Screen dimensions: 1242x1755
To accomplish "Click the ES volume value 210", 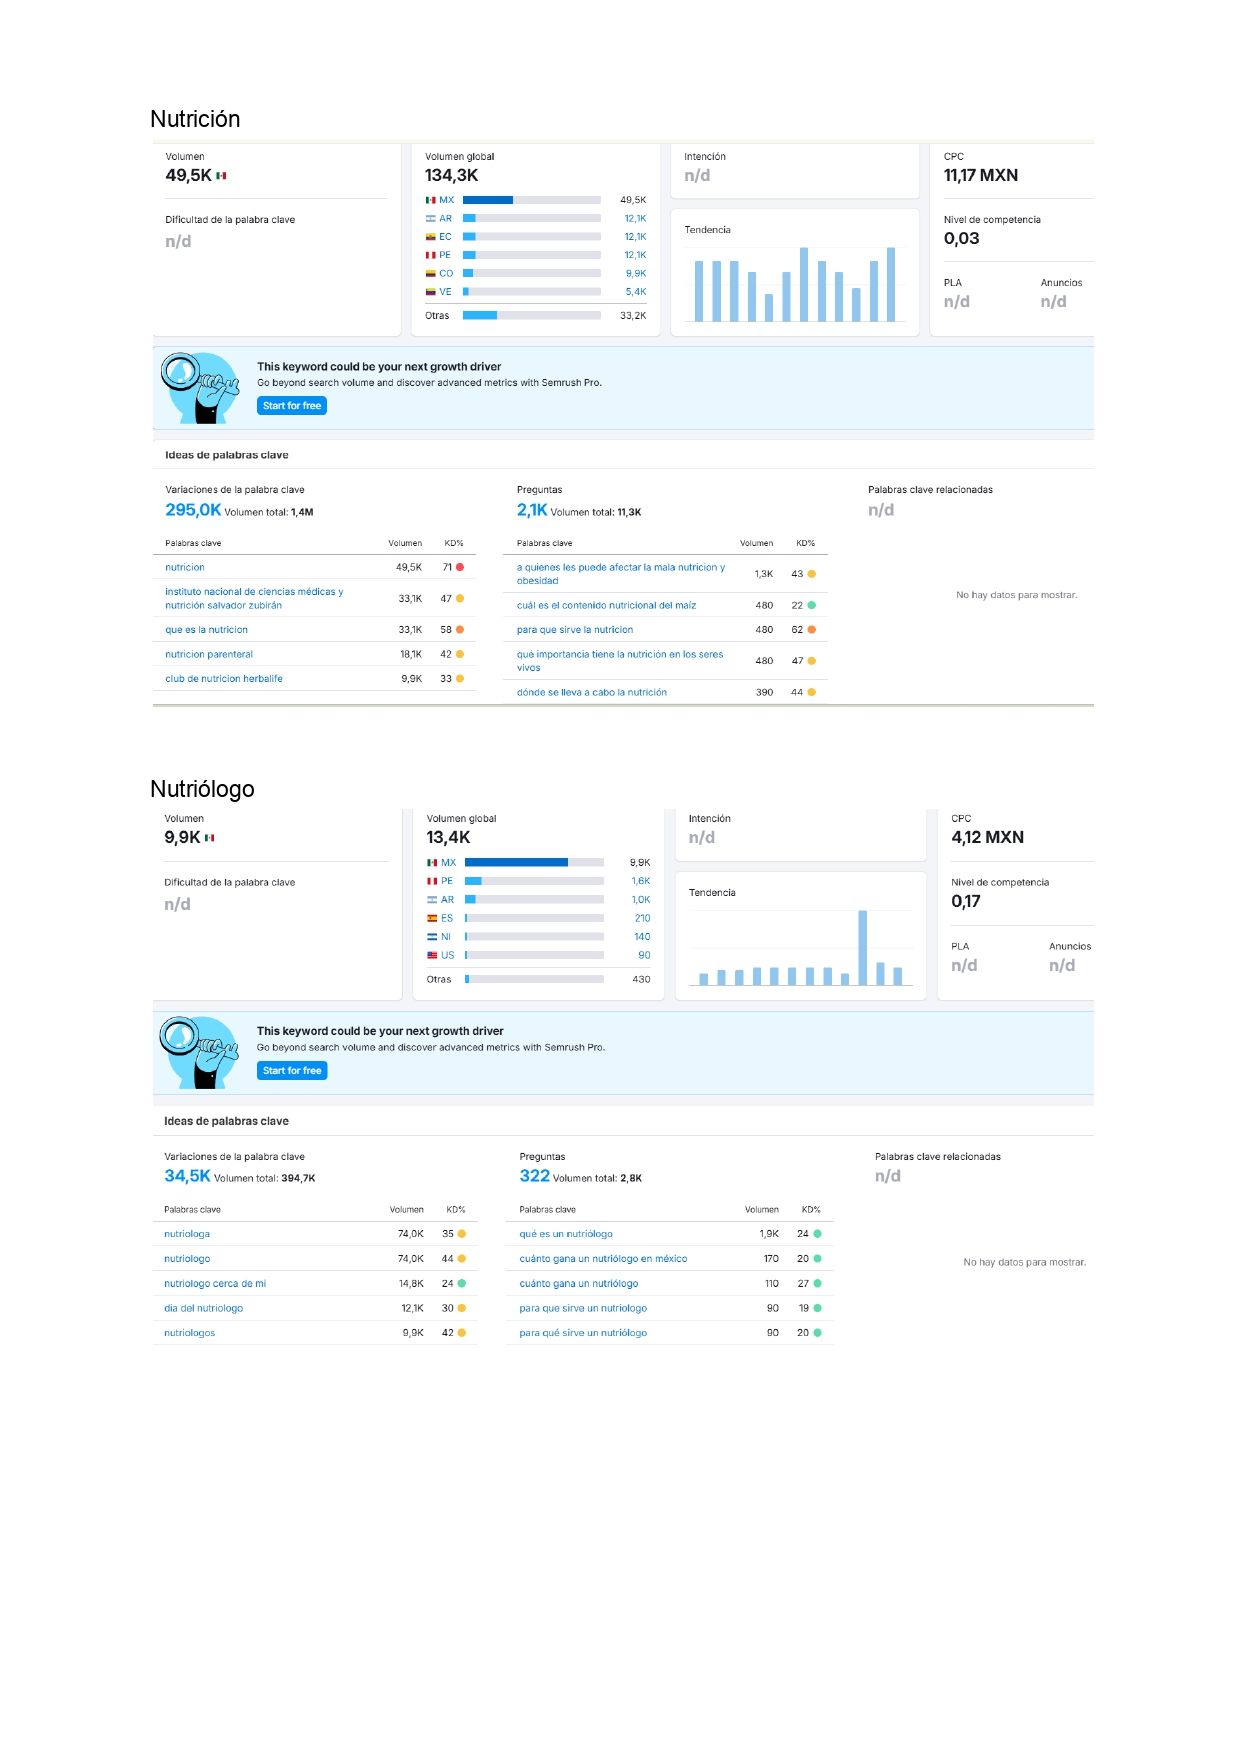I will pos(642,918).
